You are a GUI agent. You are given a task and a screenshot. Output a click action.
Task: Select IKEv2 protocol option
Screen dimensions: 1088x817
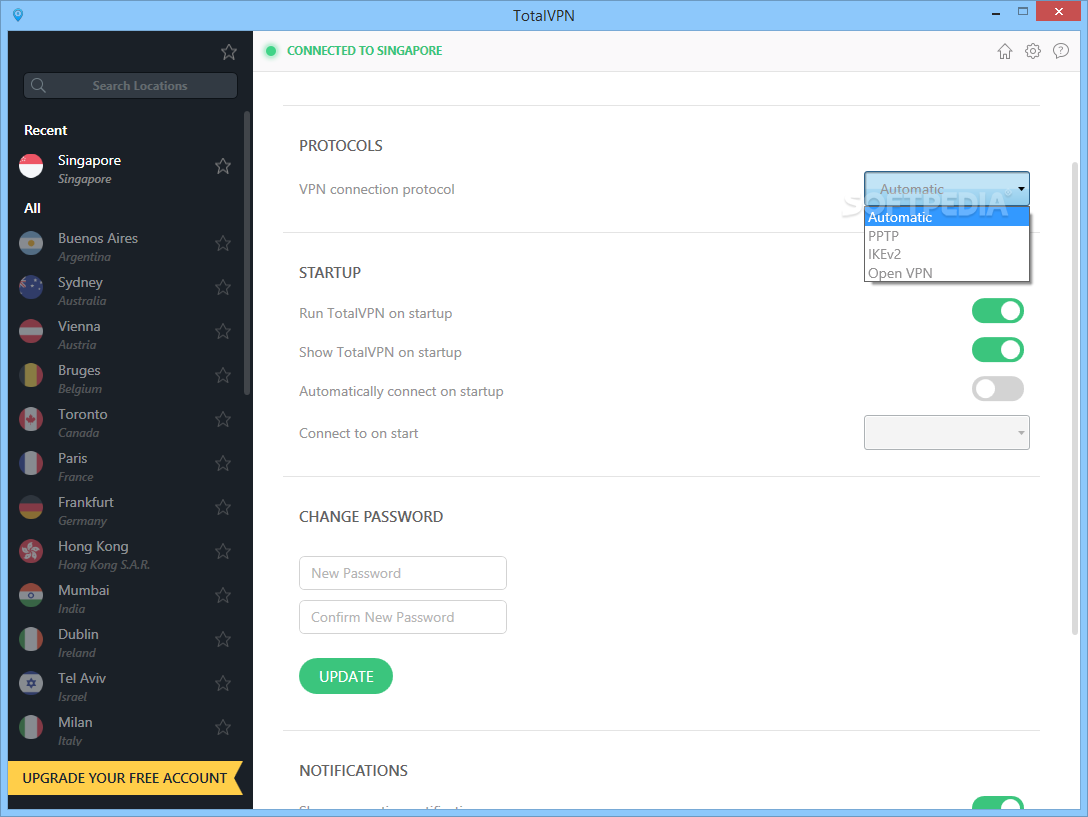click(x=947, y=254)
